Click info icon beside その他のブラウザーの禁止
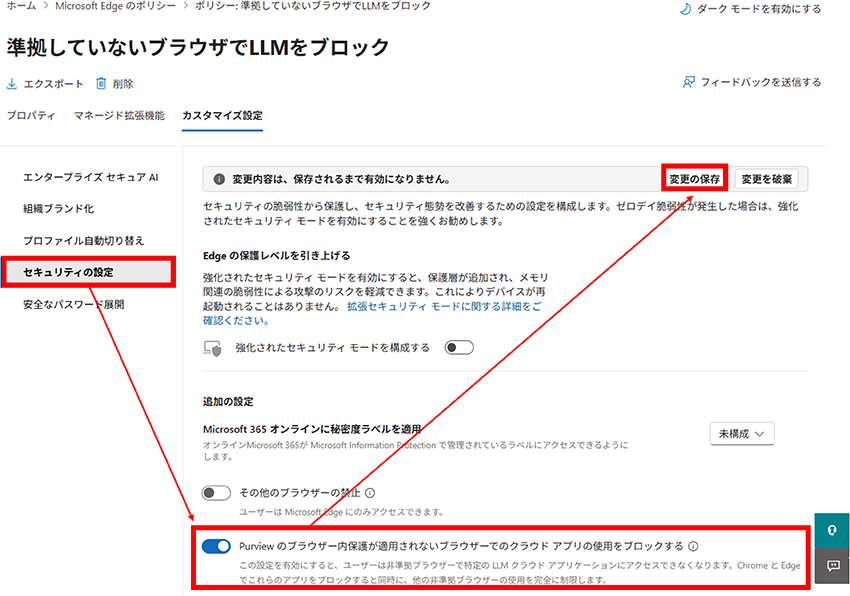The image size is (850, 596). 370,493
